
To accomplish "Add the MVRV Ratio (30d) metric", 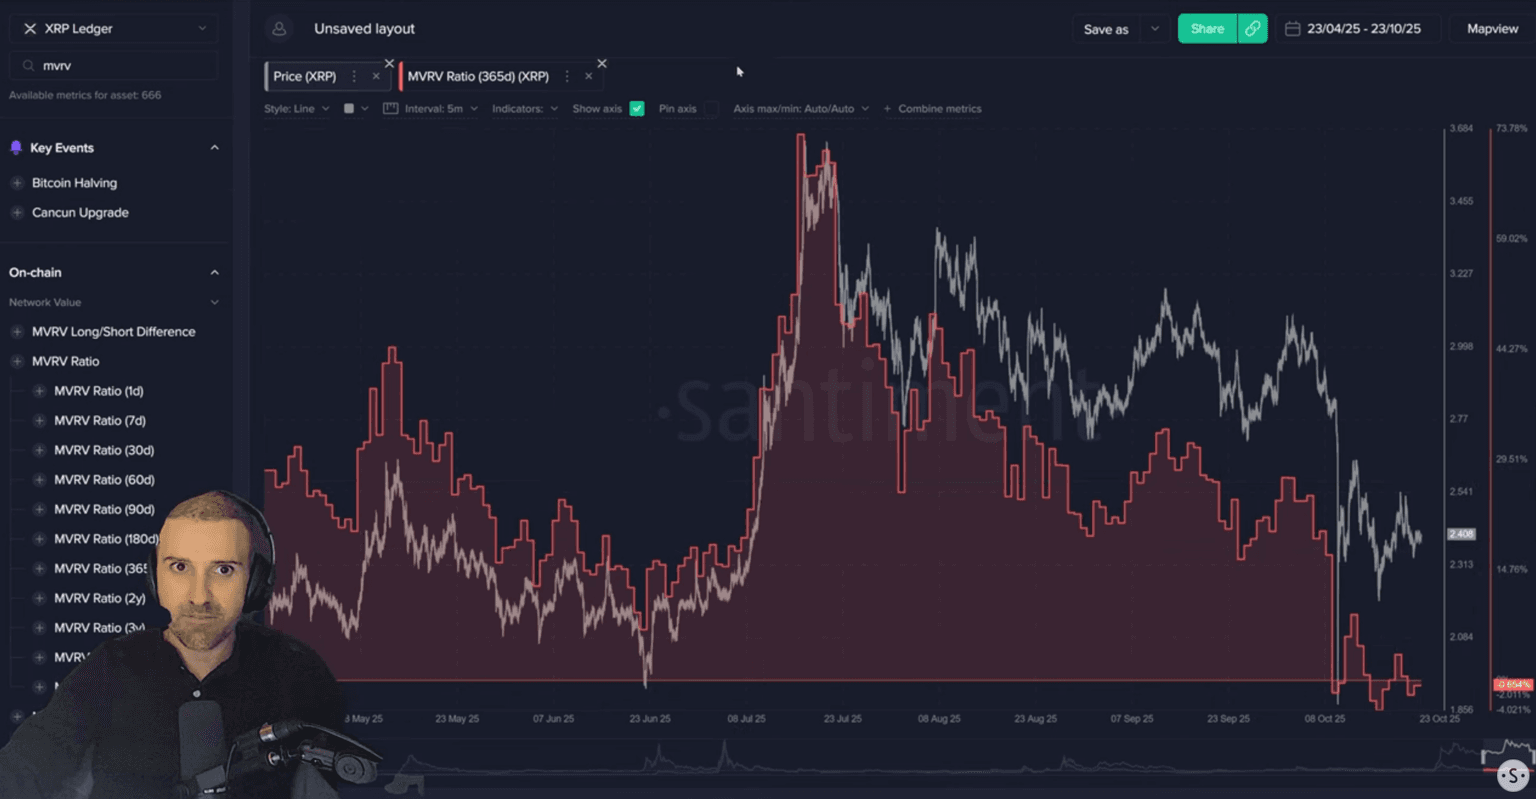I will click(40, 450).
